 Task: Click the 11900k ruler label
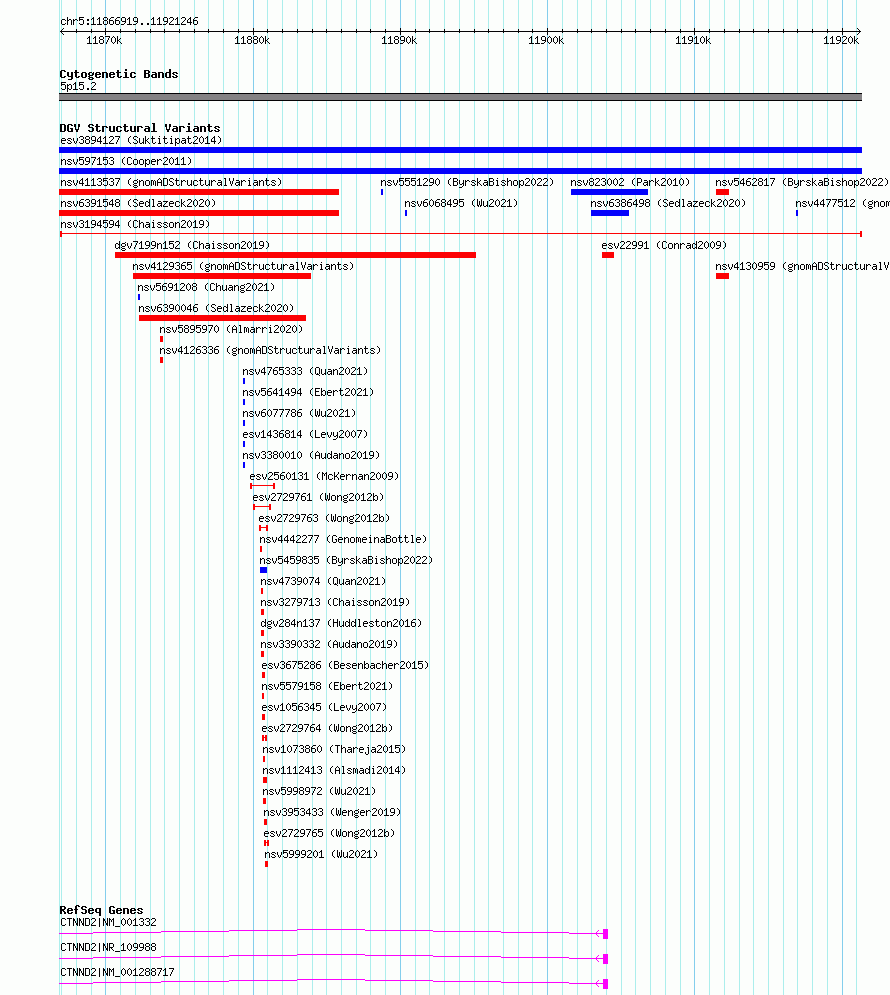pos(546,40)
